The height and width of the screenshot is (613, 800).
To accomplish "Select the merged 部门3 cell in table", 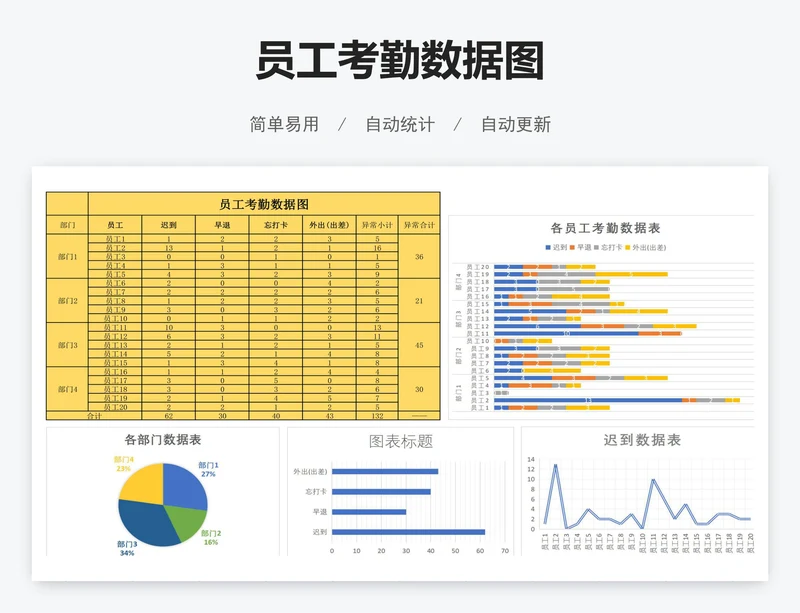I will [x=67, y=345].
